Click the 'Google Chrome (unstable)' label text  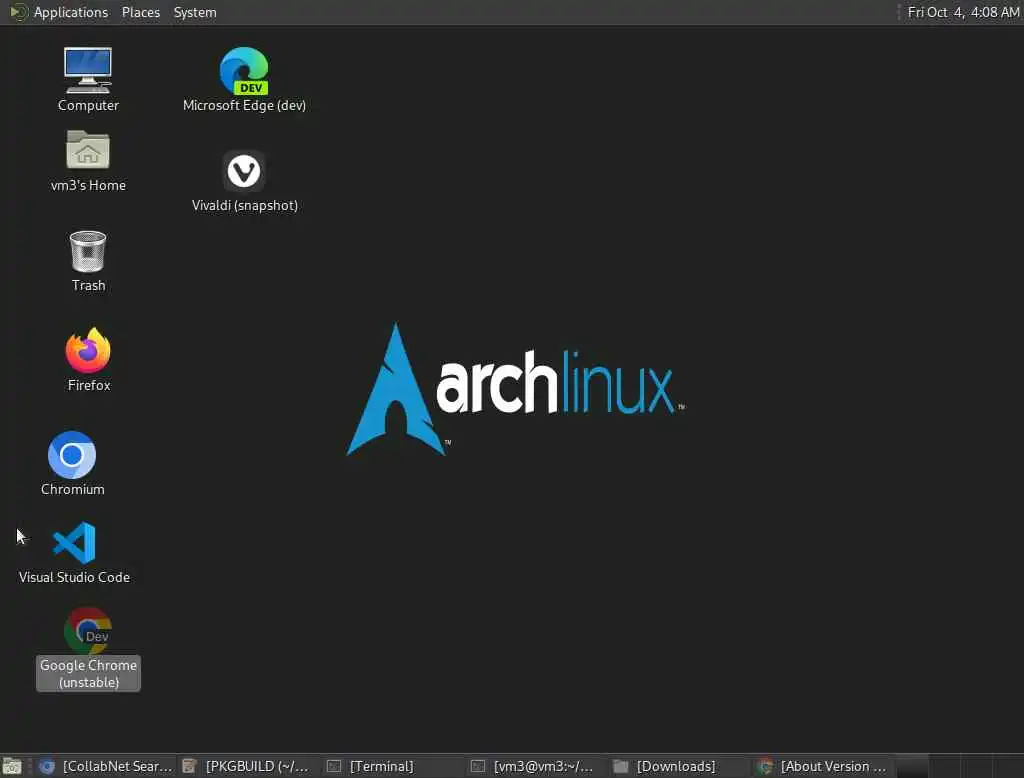(x=88, y=673)
